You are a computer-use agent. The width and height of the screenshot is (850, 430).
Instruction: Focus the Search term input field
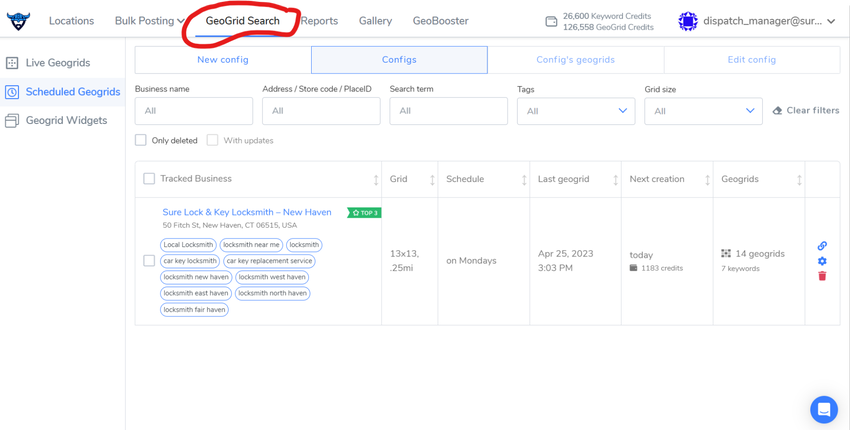pos(448,111)
